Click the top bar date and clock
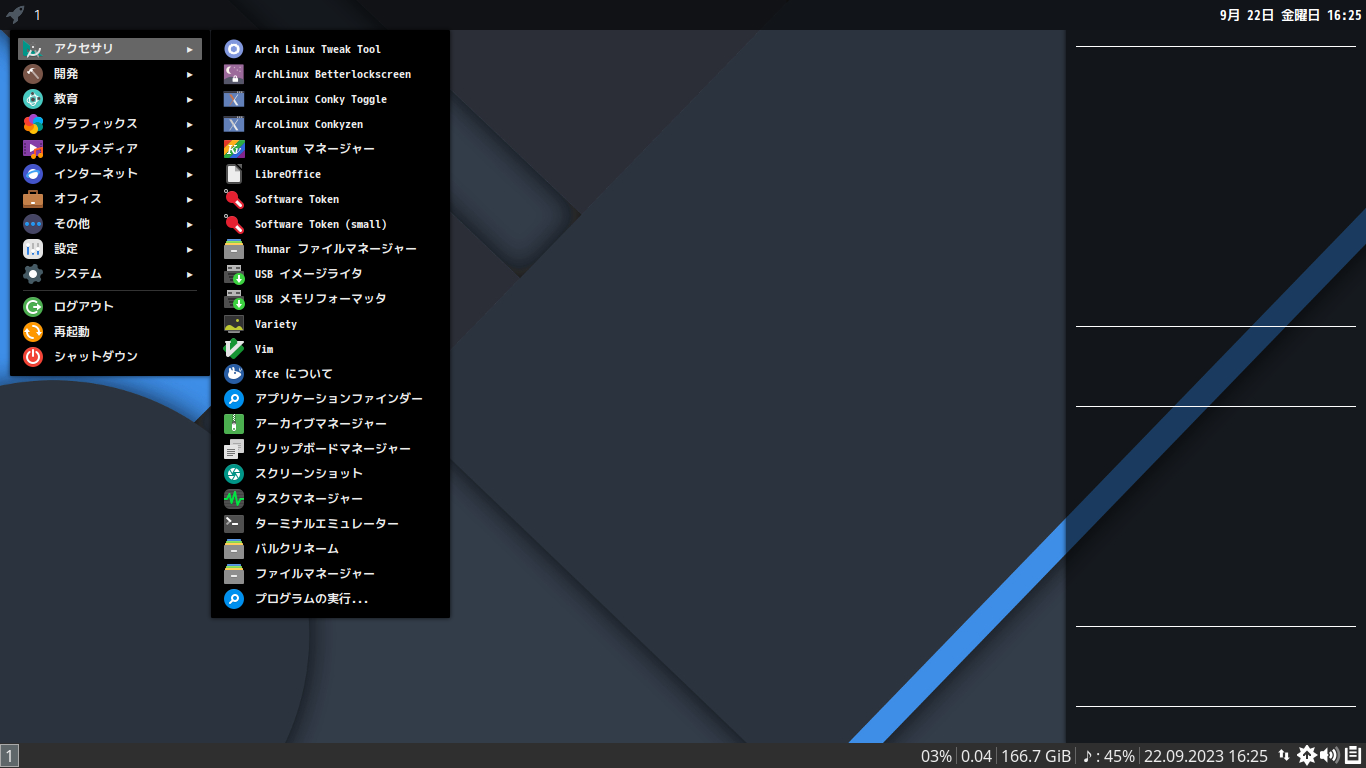Screen dimensions: 1366x768 coord(1291,15)
